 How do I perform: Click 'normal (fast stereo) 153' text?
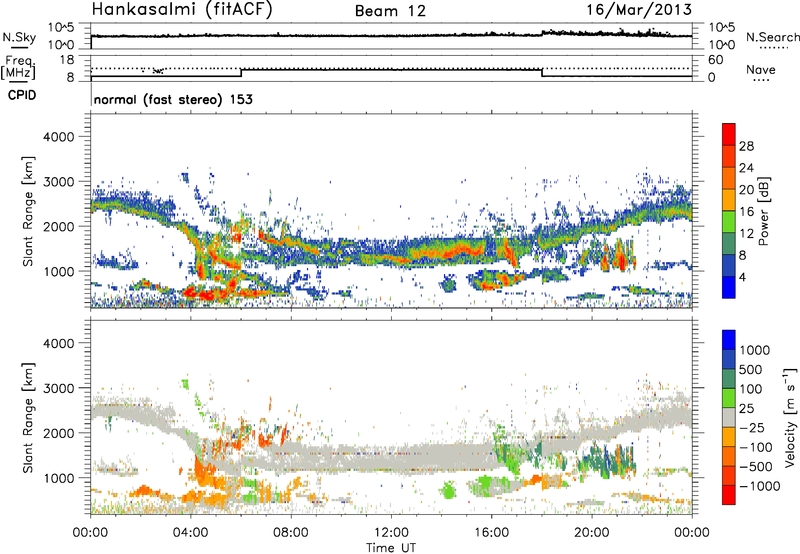pos(173,99)
